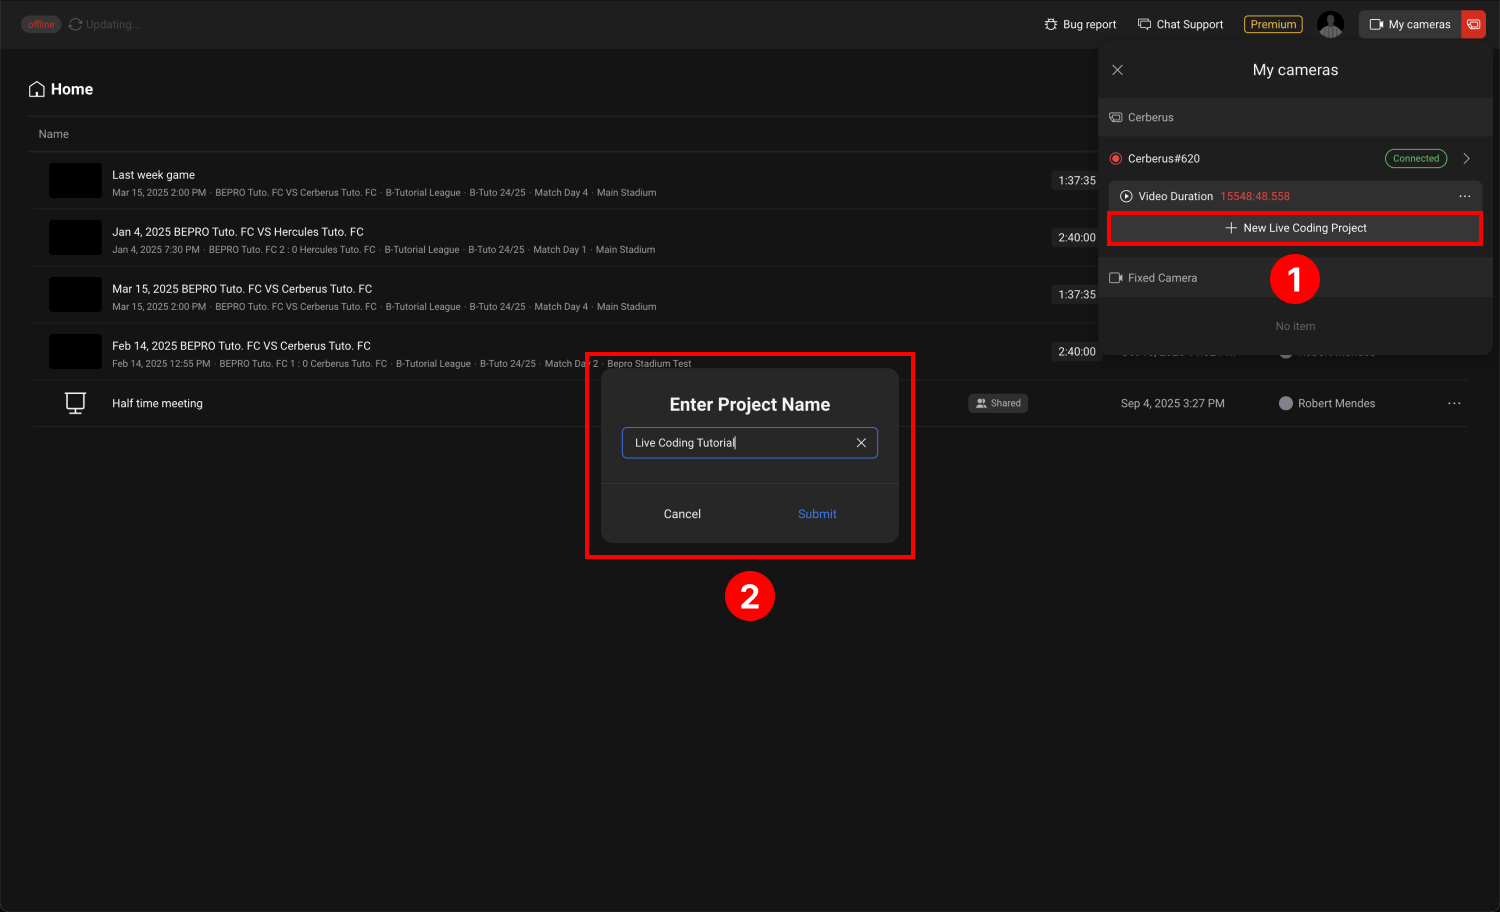Open the Last week game thumbnail
1500x912 pixels.
click(x=75, y=181)
